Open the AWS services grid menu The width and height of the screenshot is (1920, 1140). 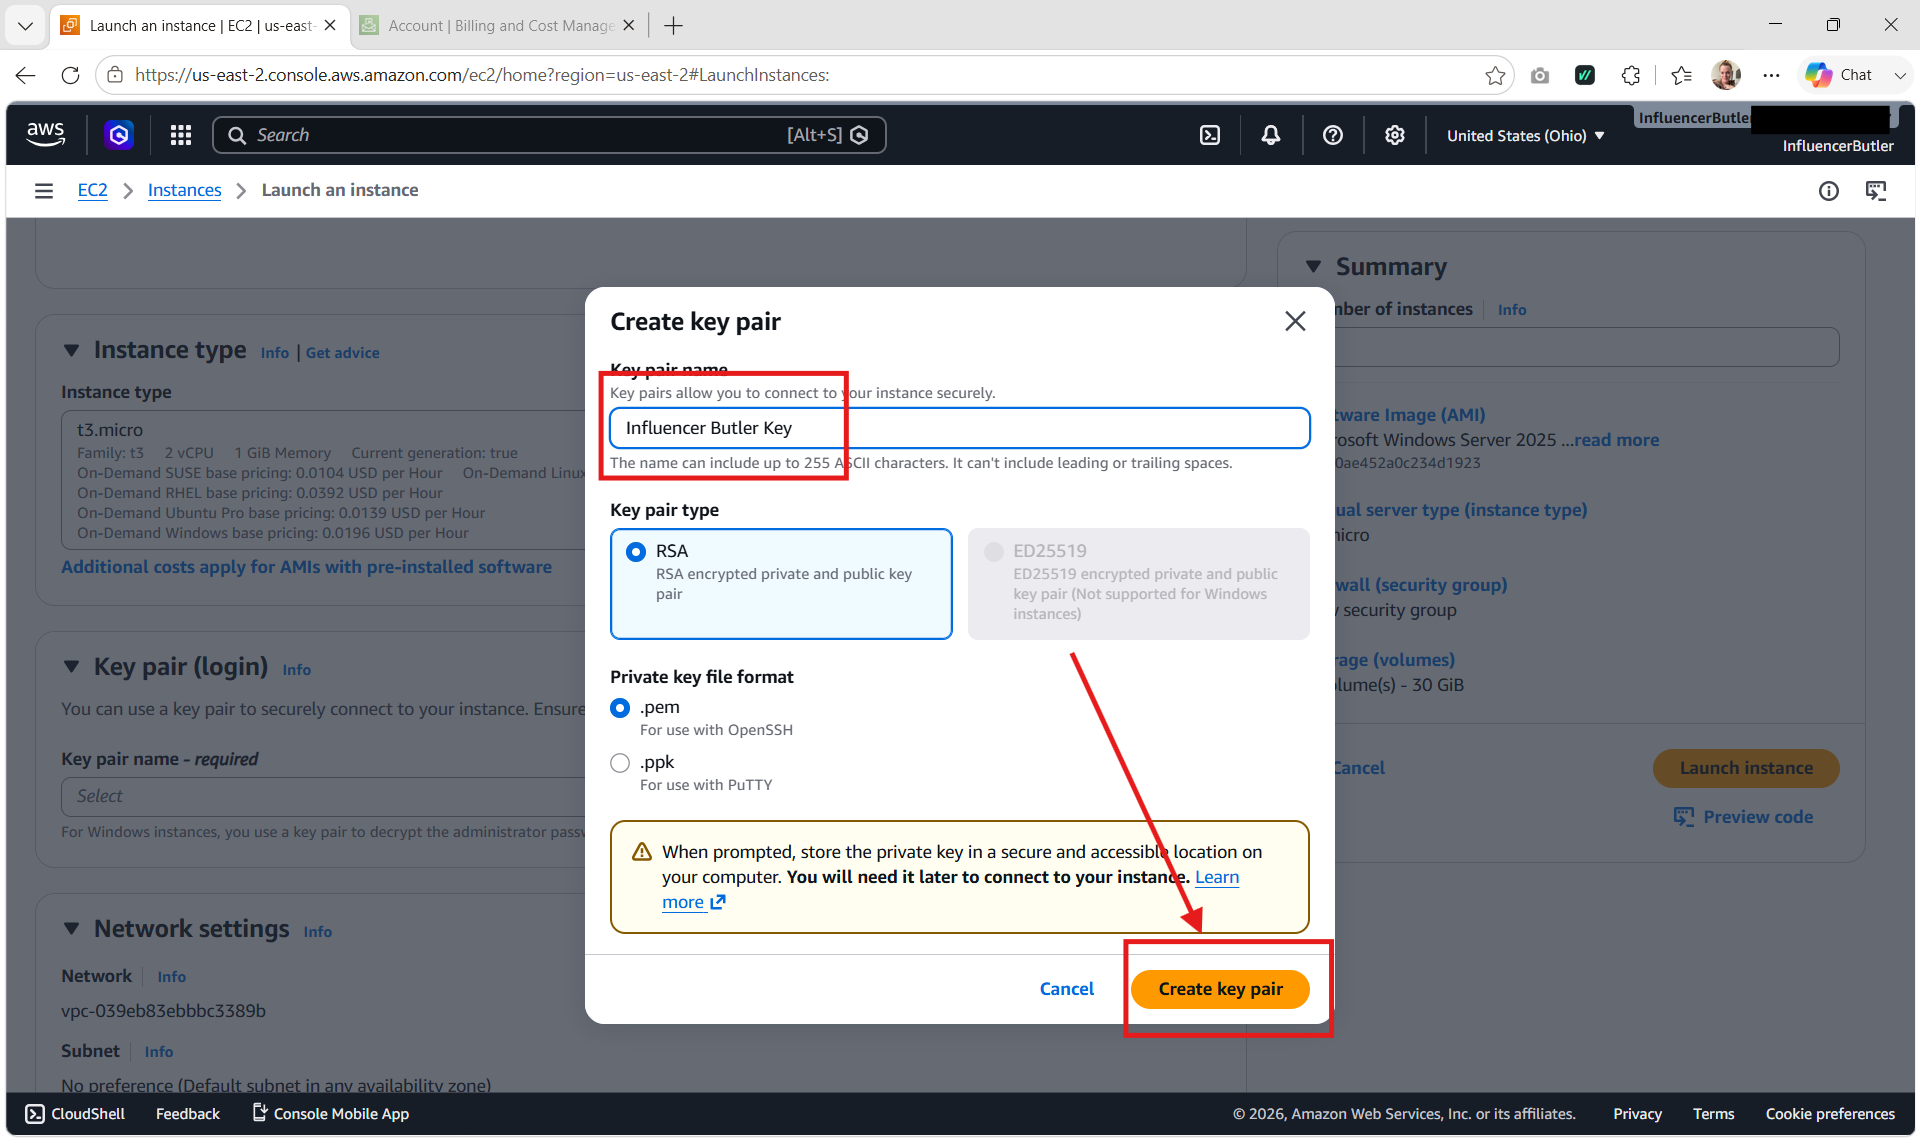[181, 135]
